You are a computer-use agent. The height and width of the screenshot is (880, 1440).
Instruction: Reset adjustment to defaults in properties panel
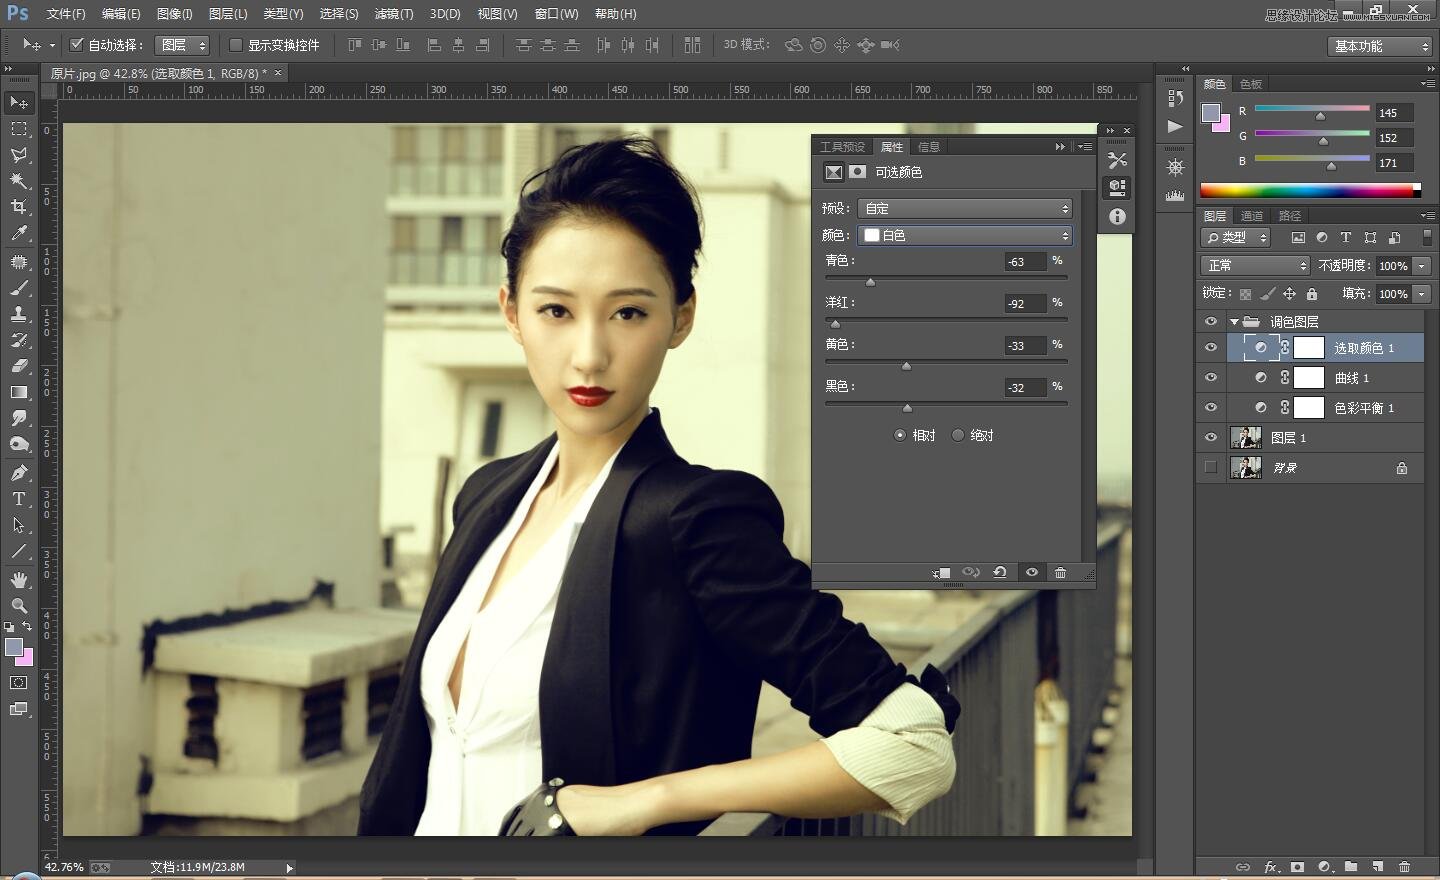(999, 573)
